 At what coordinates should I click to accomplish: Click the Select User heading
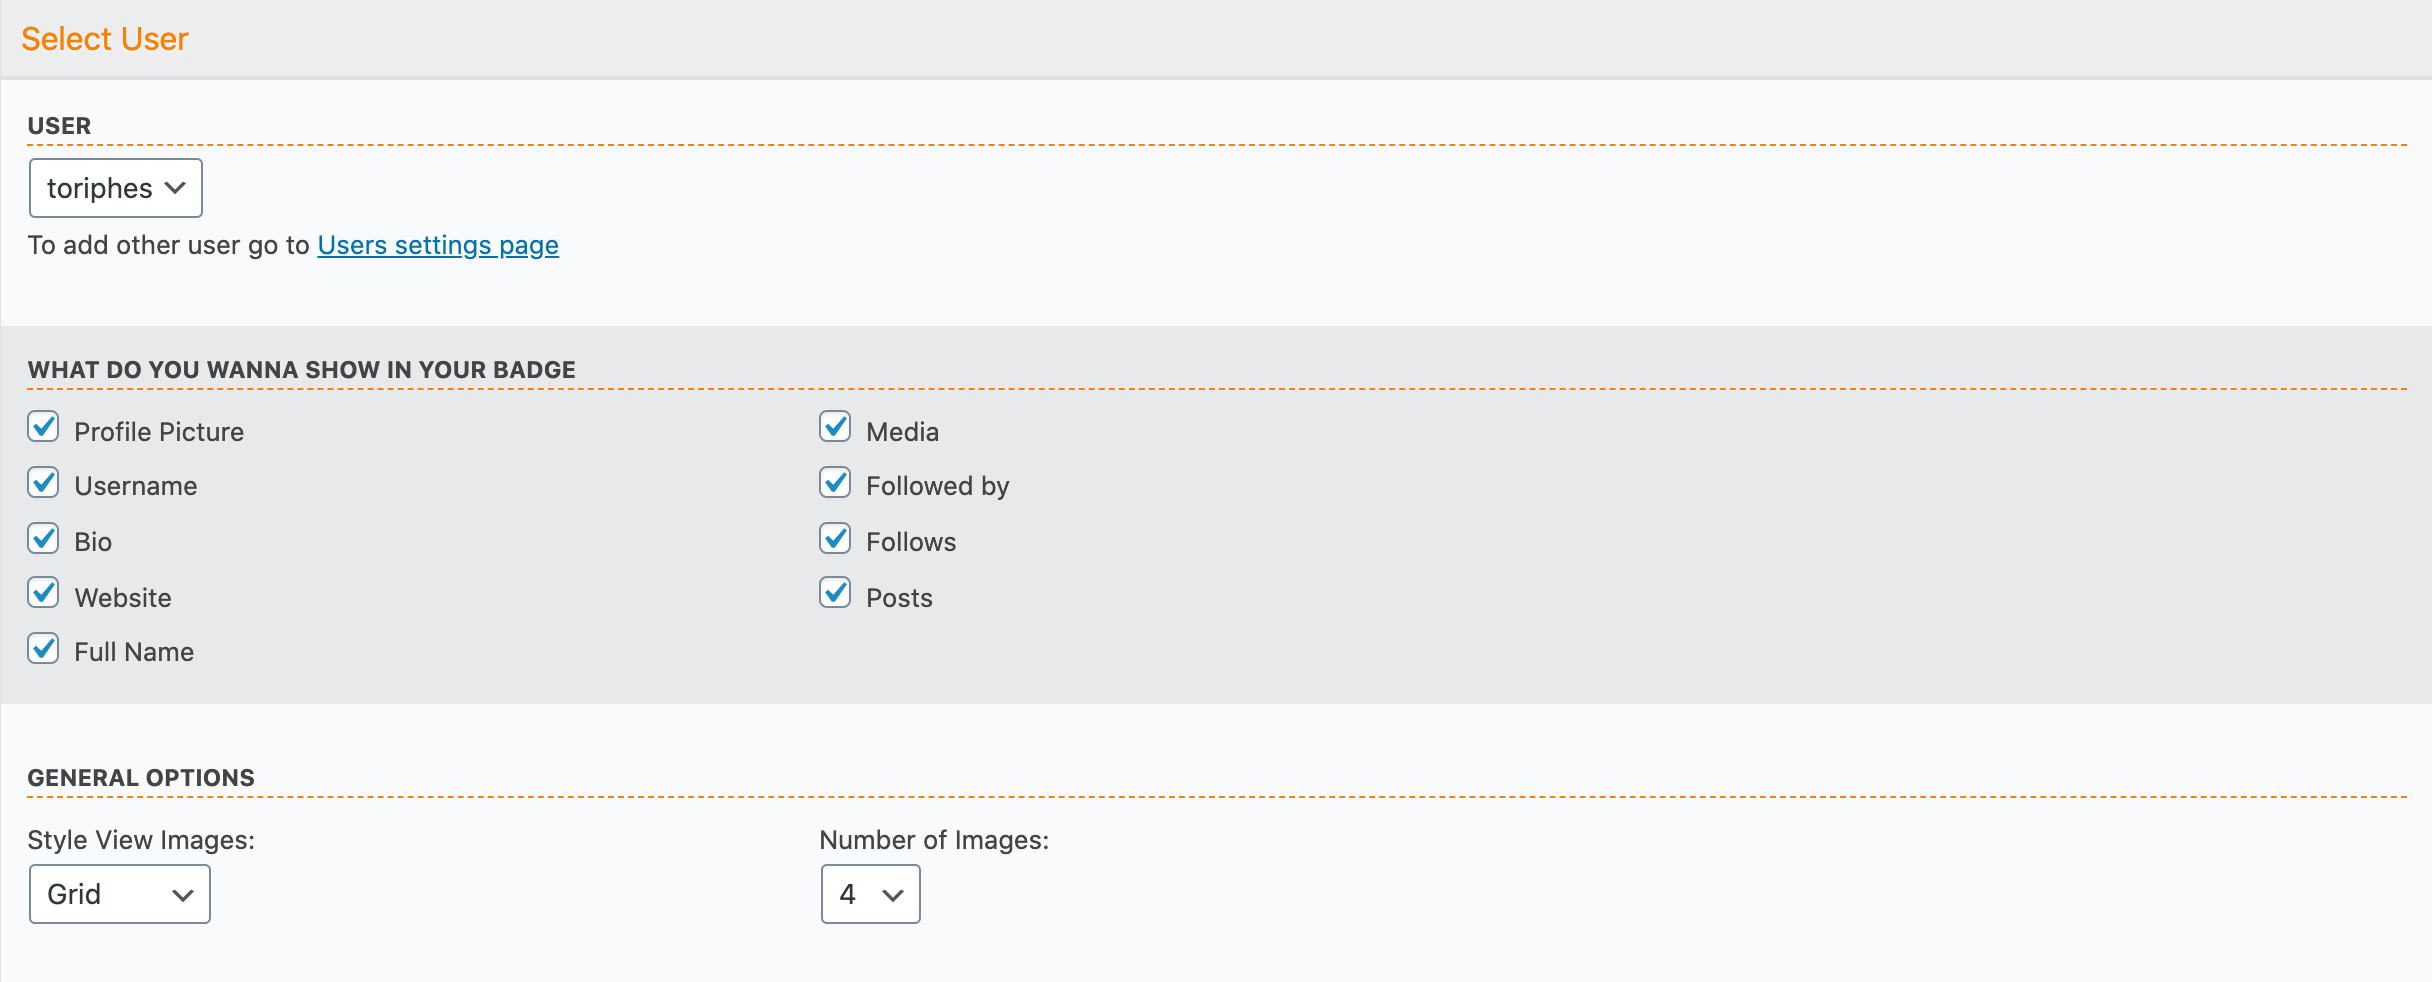click(105, 39)
